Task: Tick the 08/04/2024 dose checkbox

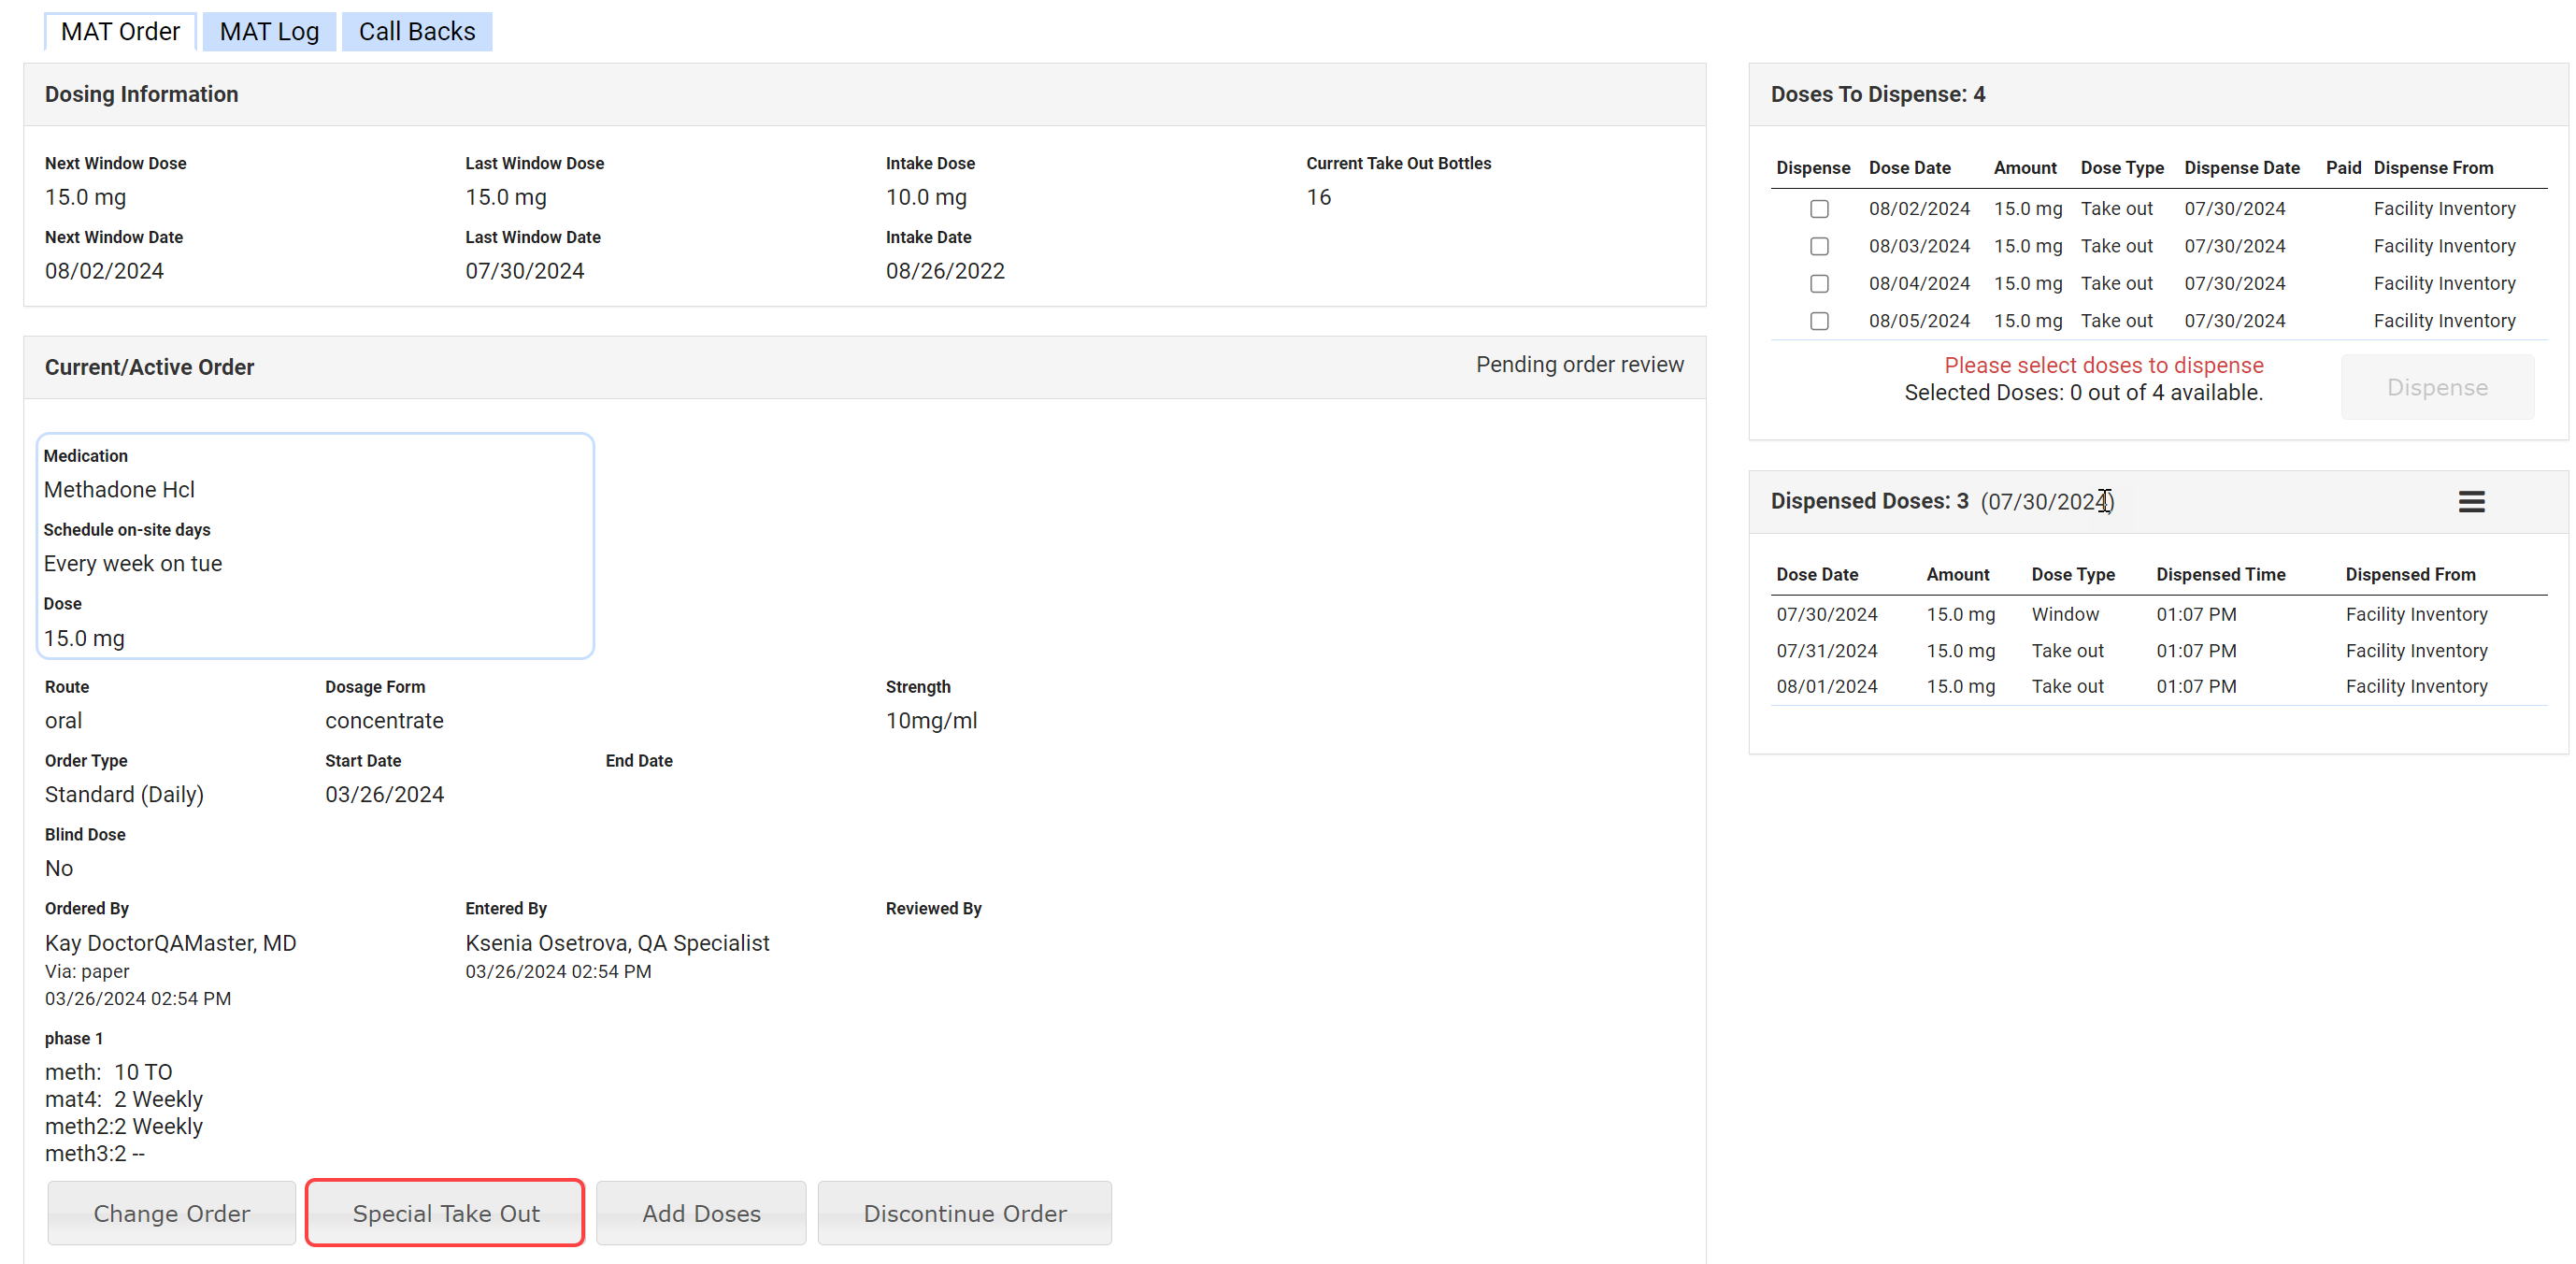Action: coord(1819,284)
